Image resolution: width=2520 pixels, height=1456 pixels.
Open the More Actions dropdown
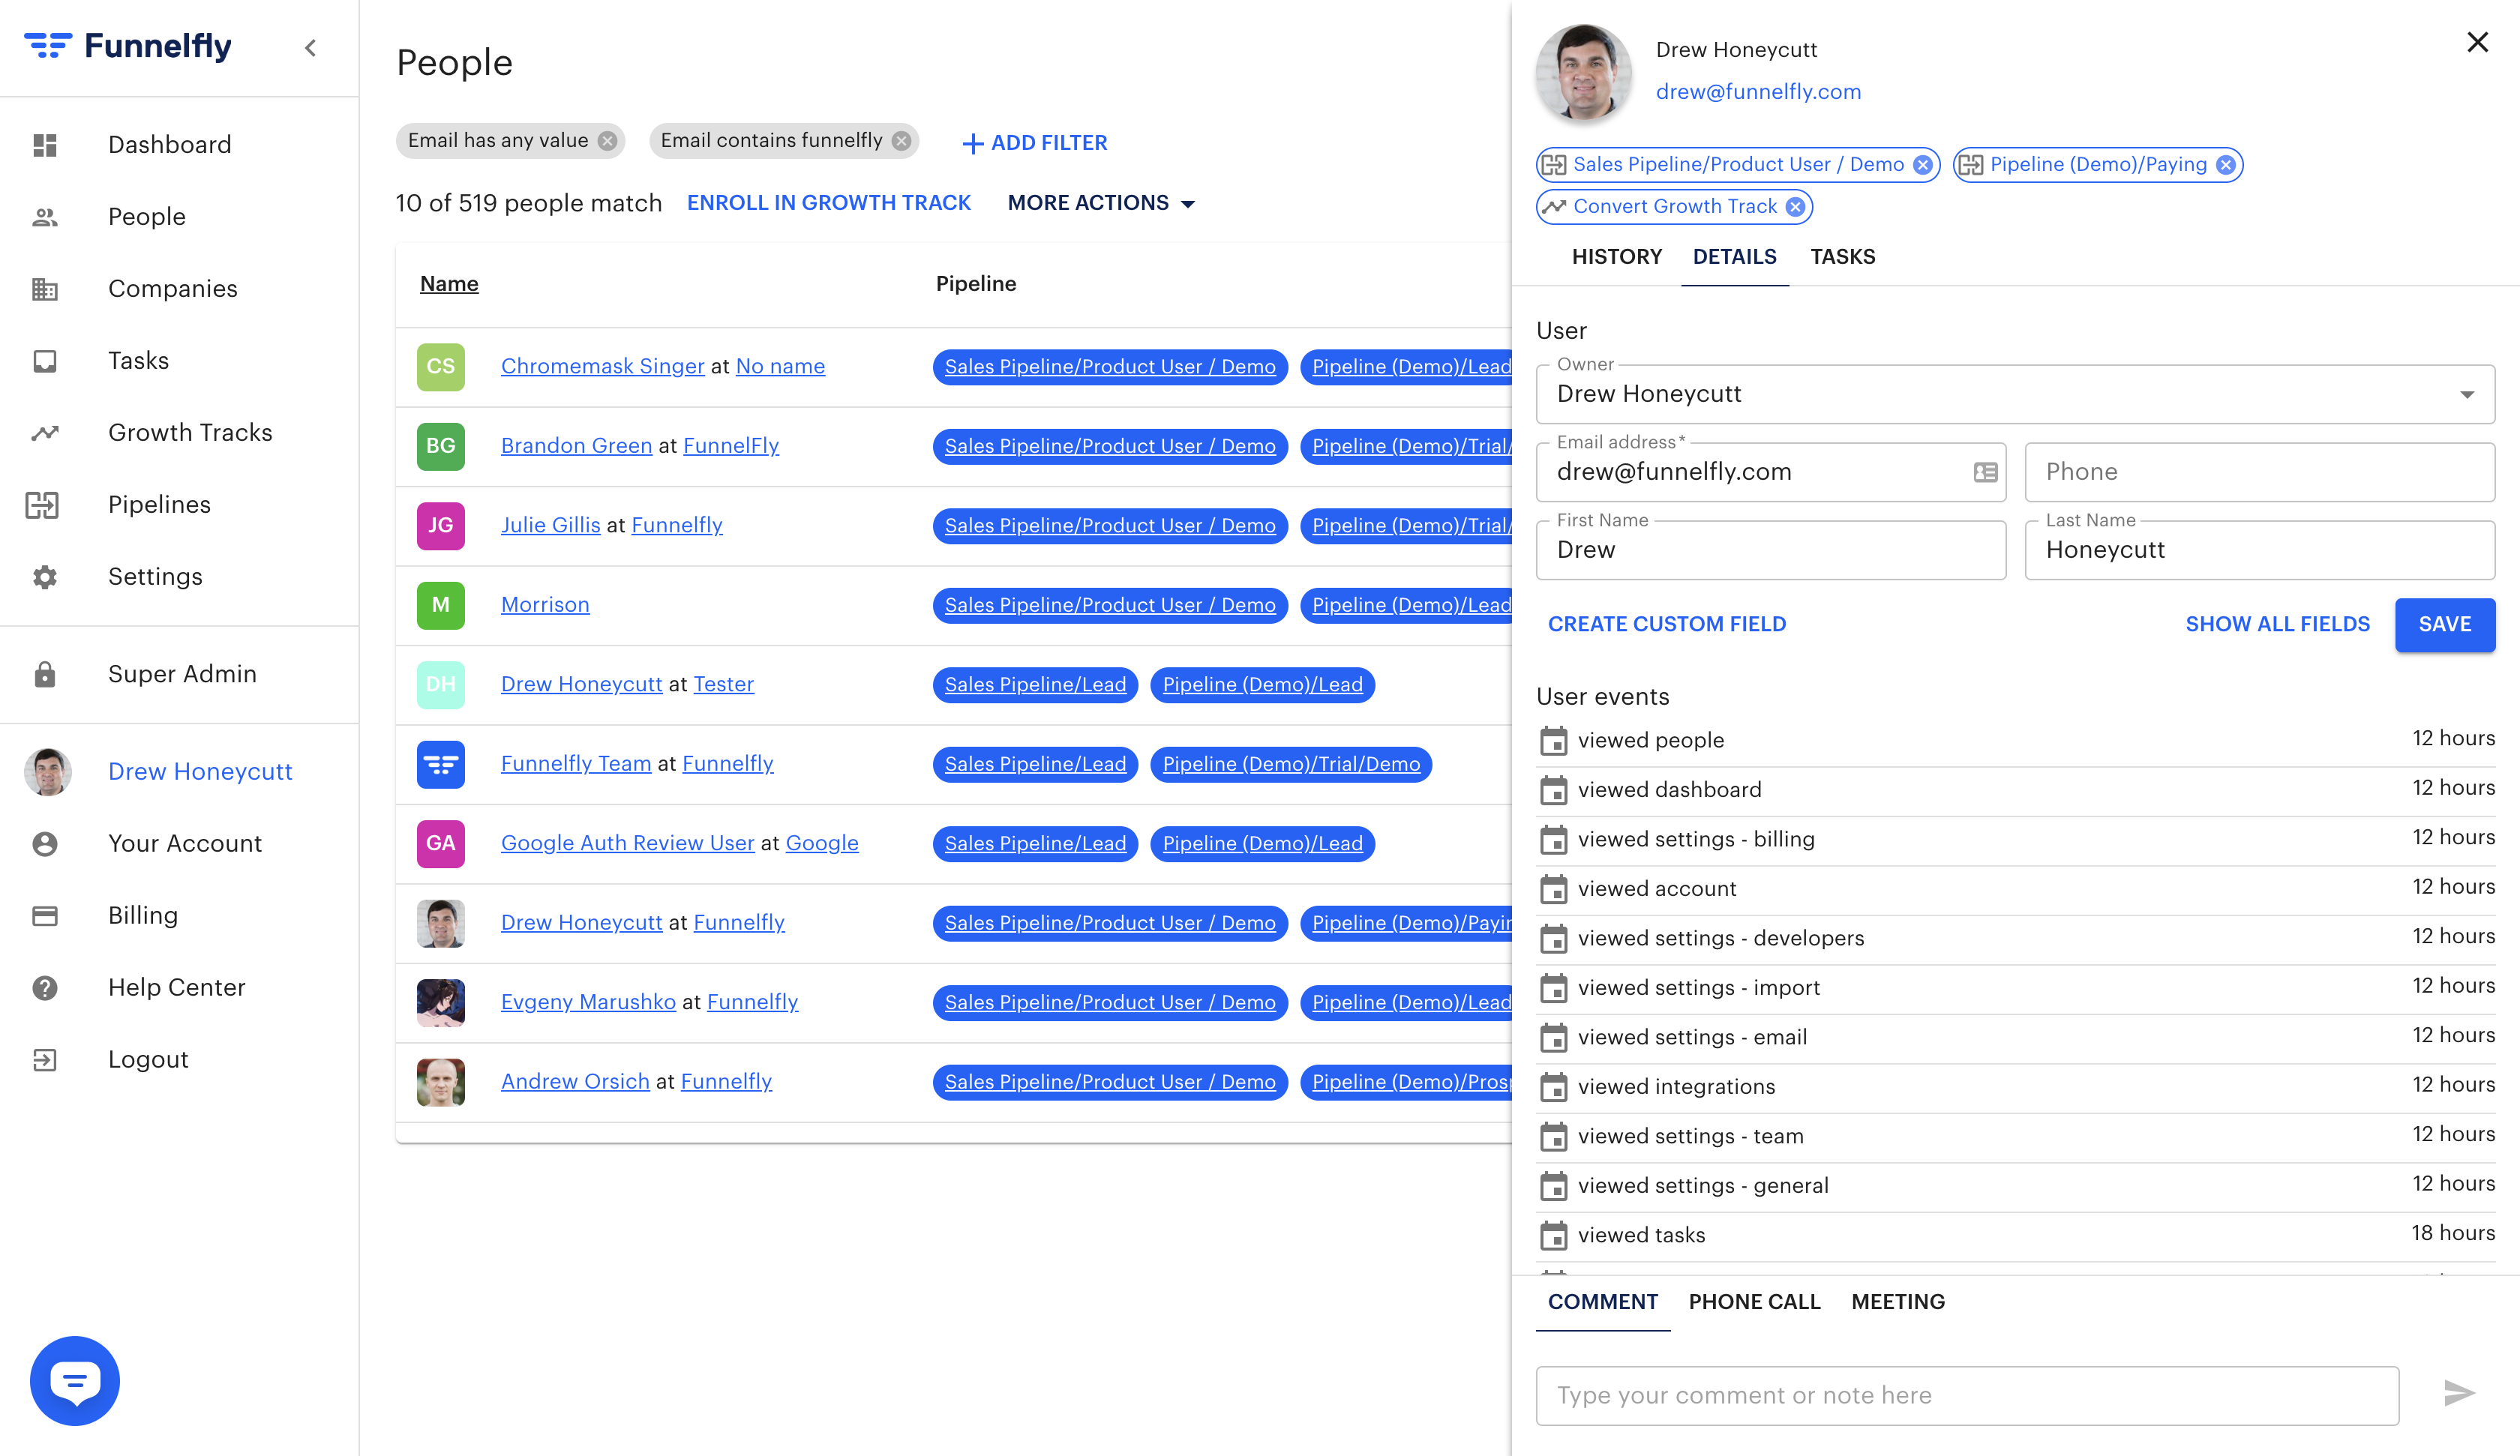click(1100, 203)
